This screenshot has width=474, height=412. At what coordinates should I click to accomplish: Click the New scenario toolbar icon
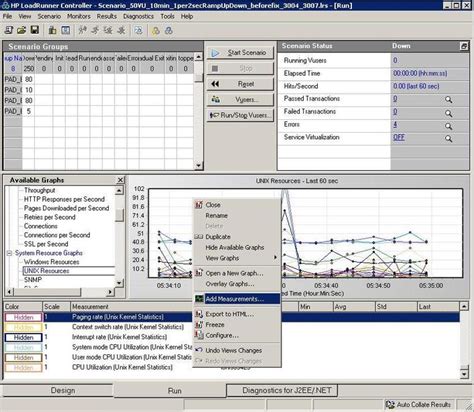coord(9,30)
